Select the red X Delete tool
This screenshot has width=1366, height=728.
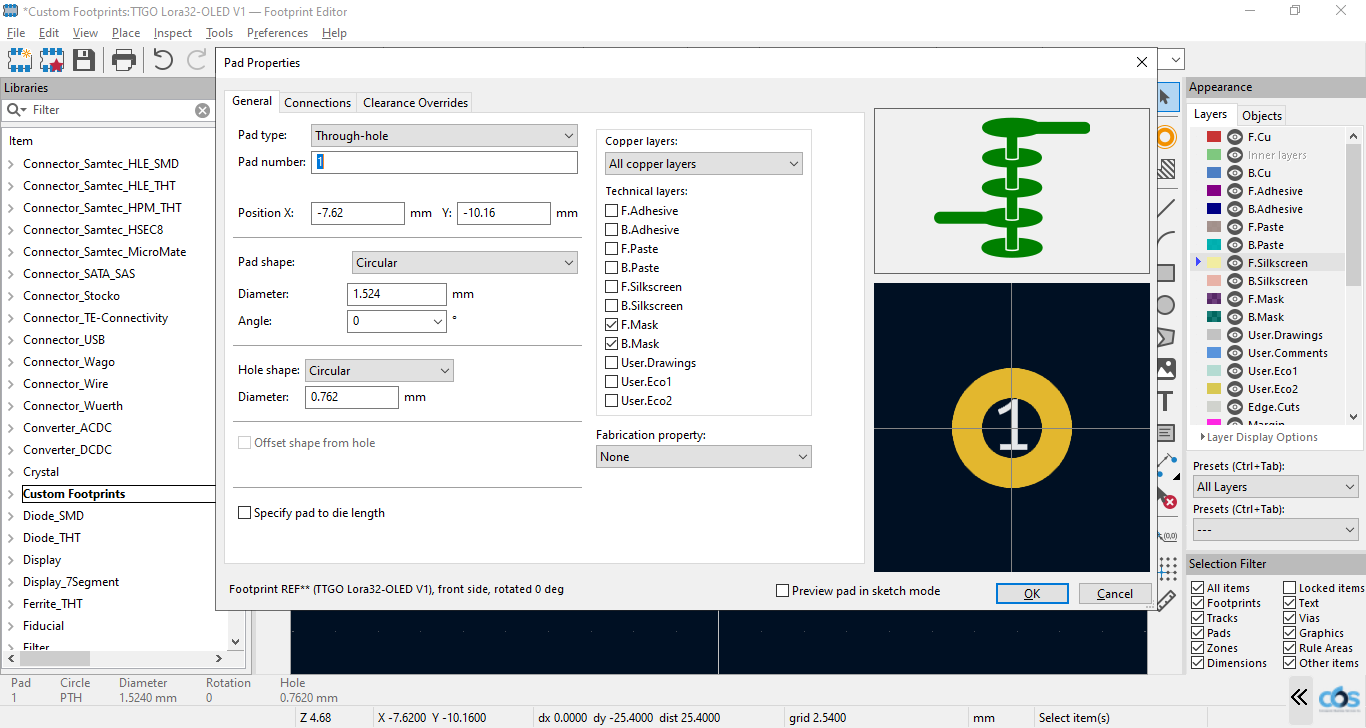(x=1166, y=497)
